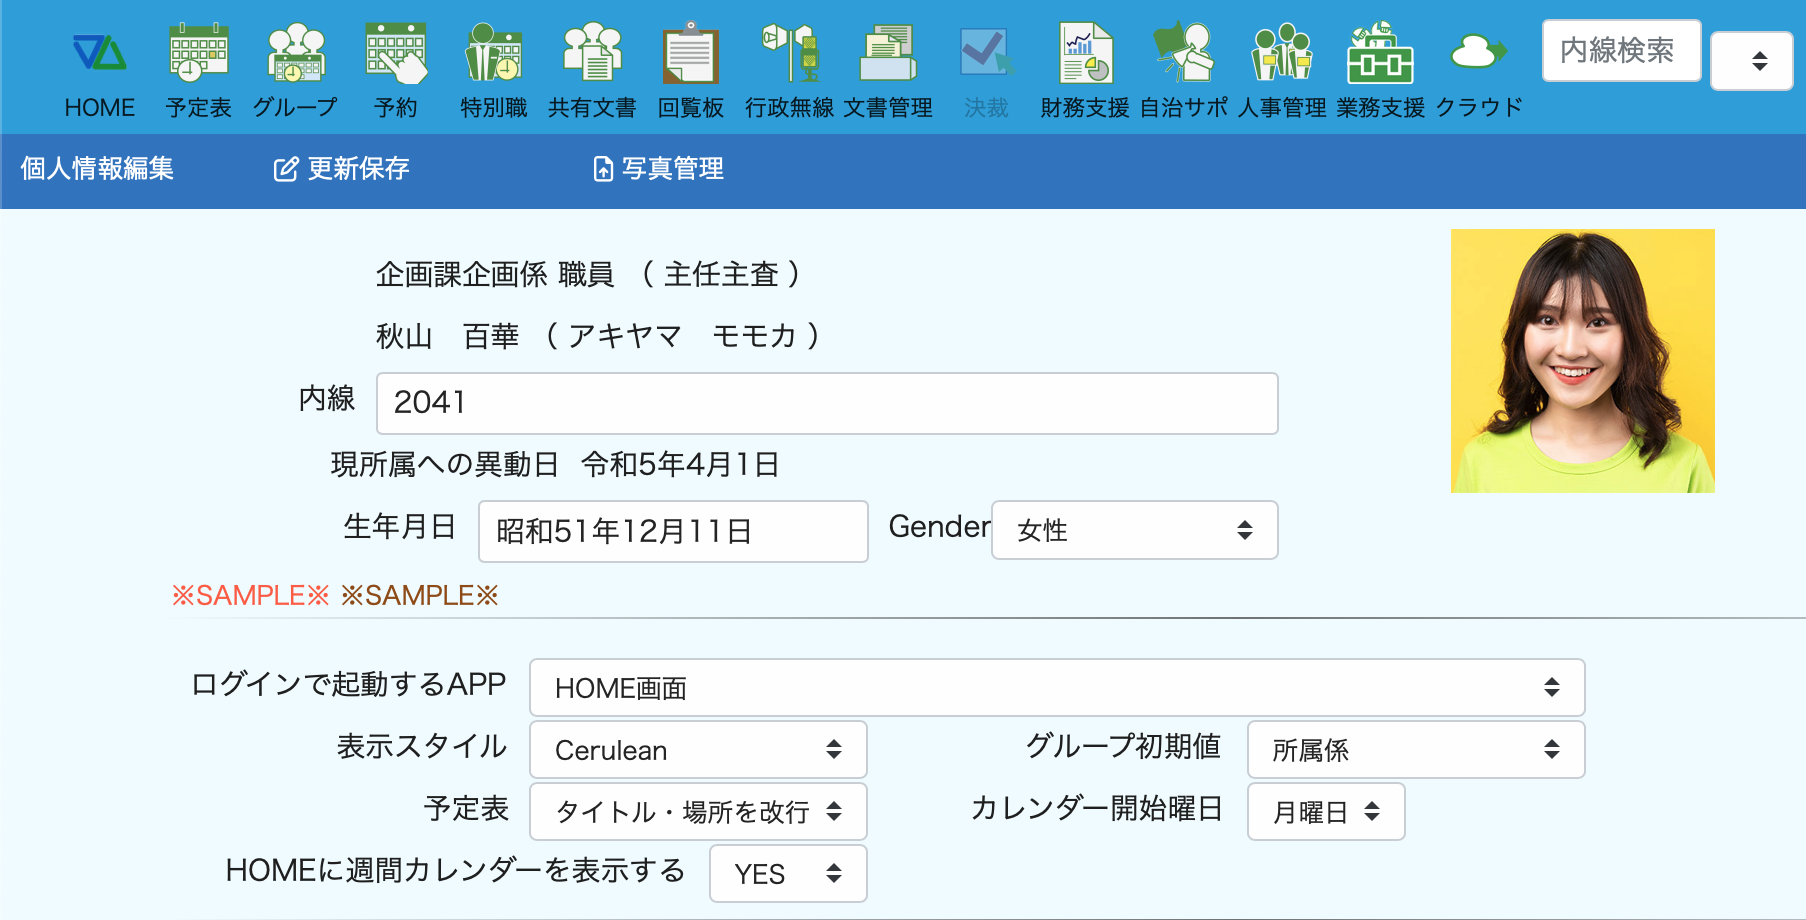Open the 予約 reservation icon
1806x920 pixels.
tap(396, 53)
